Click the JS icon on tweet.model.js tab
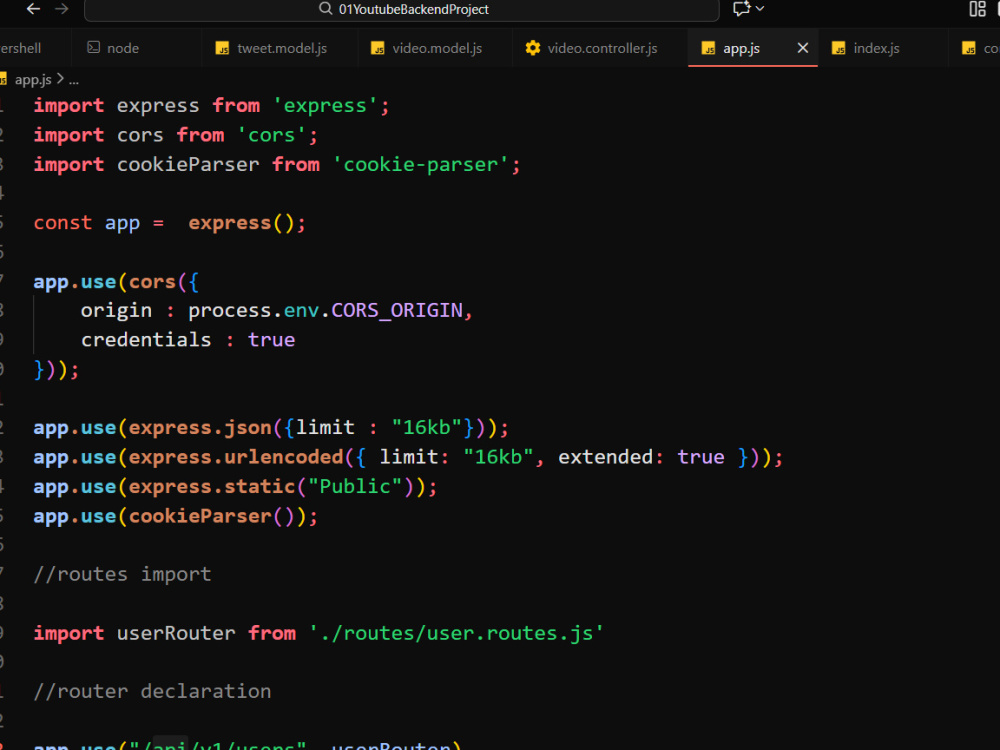This screenshot has height=750, width=1000. [x=222, y=48]
